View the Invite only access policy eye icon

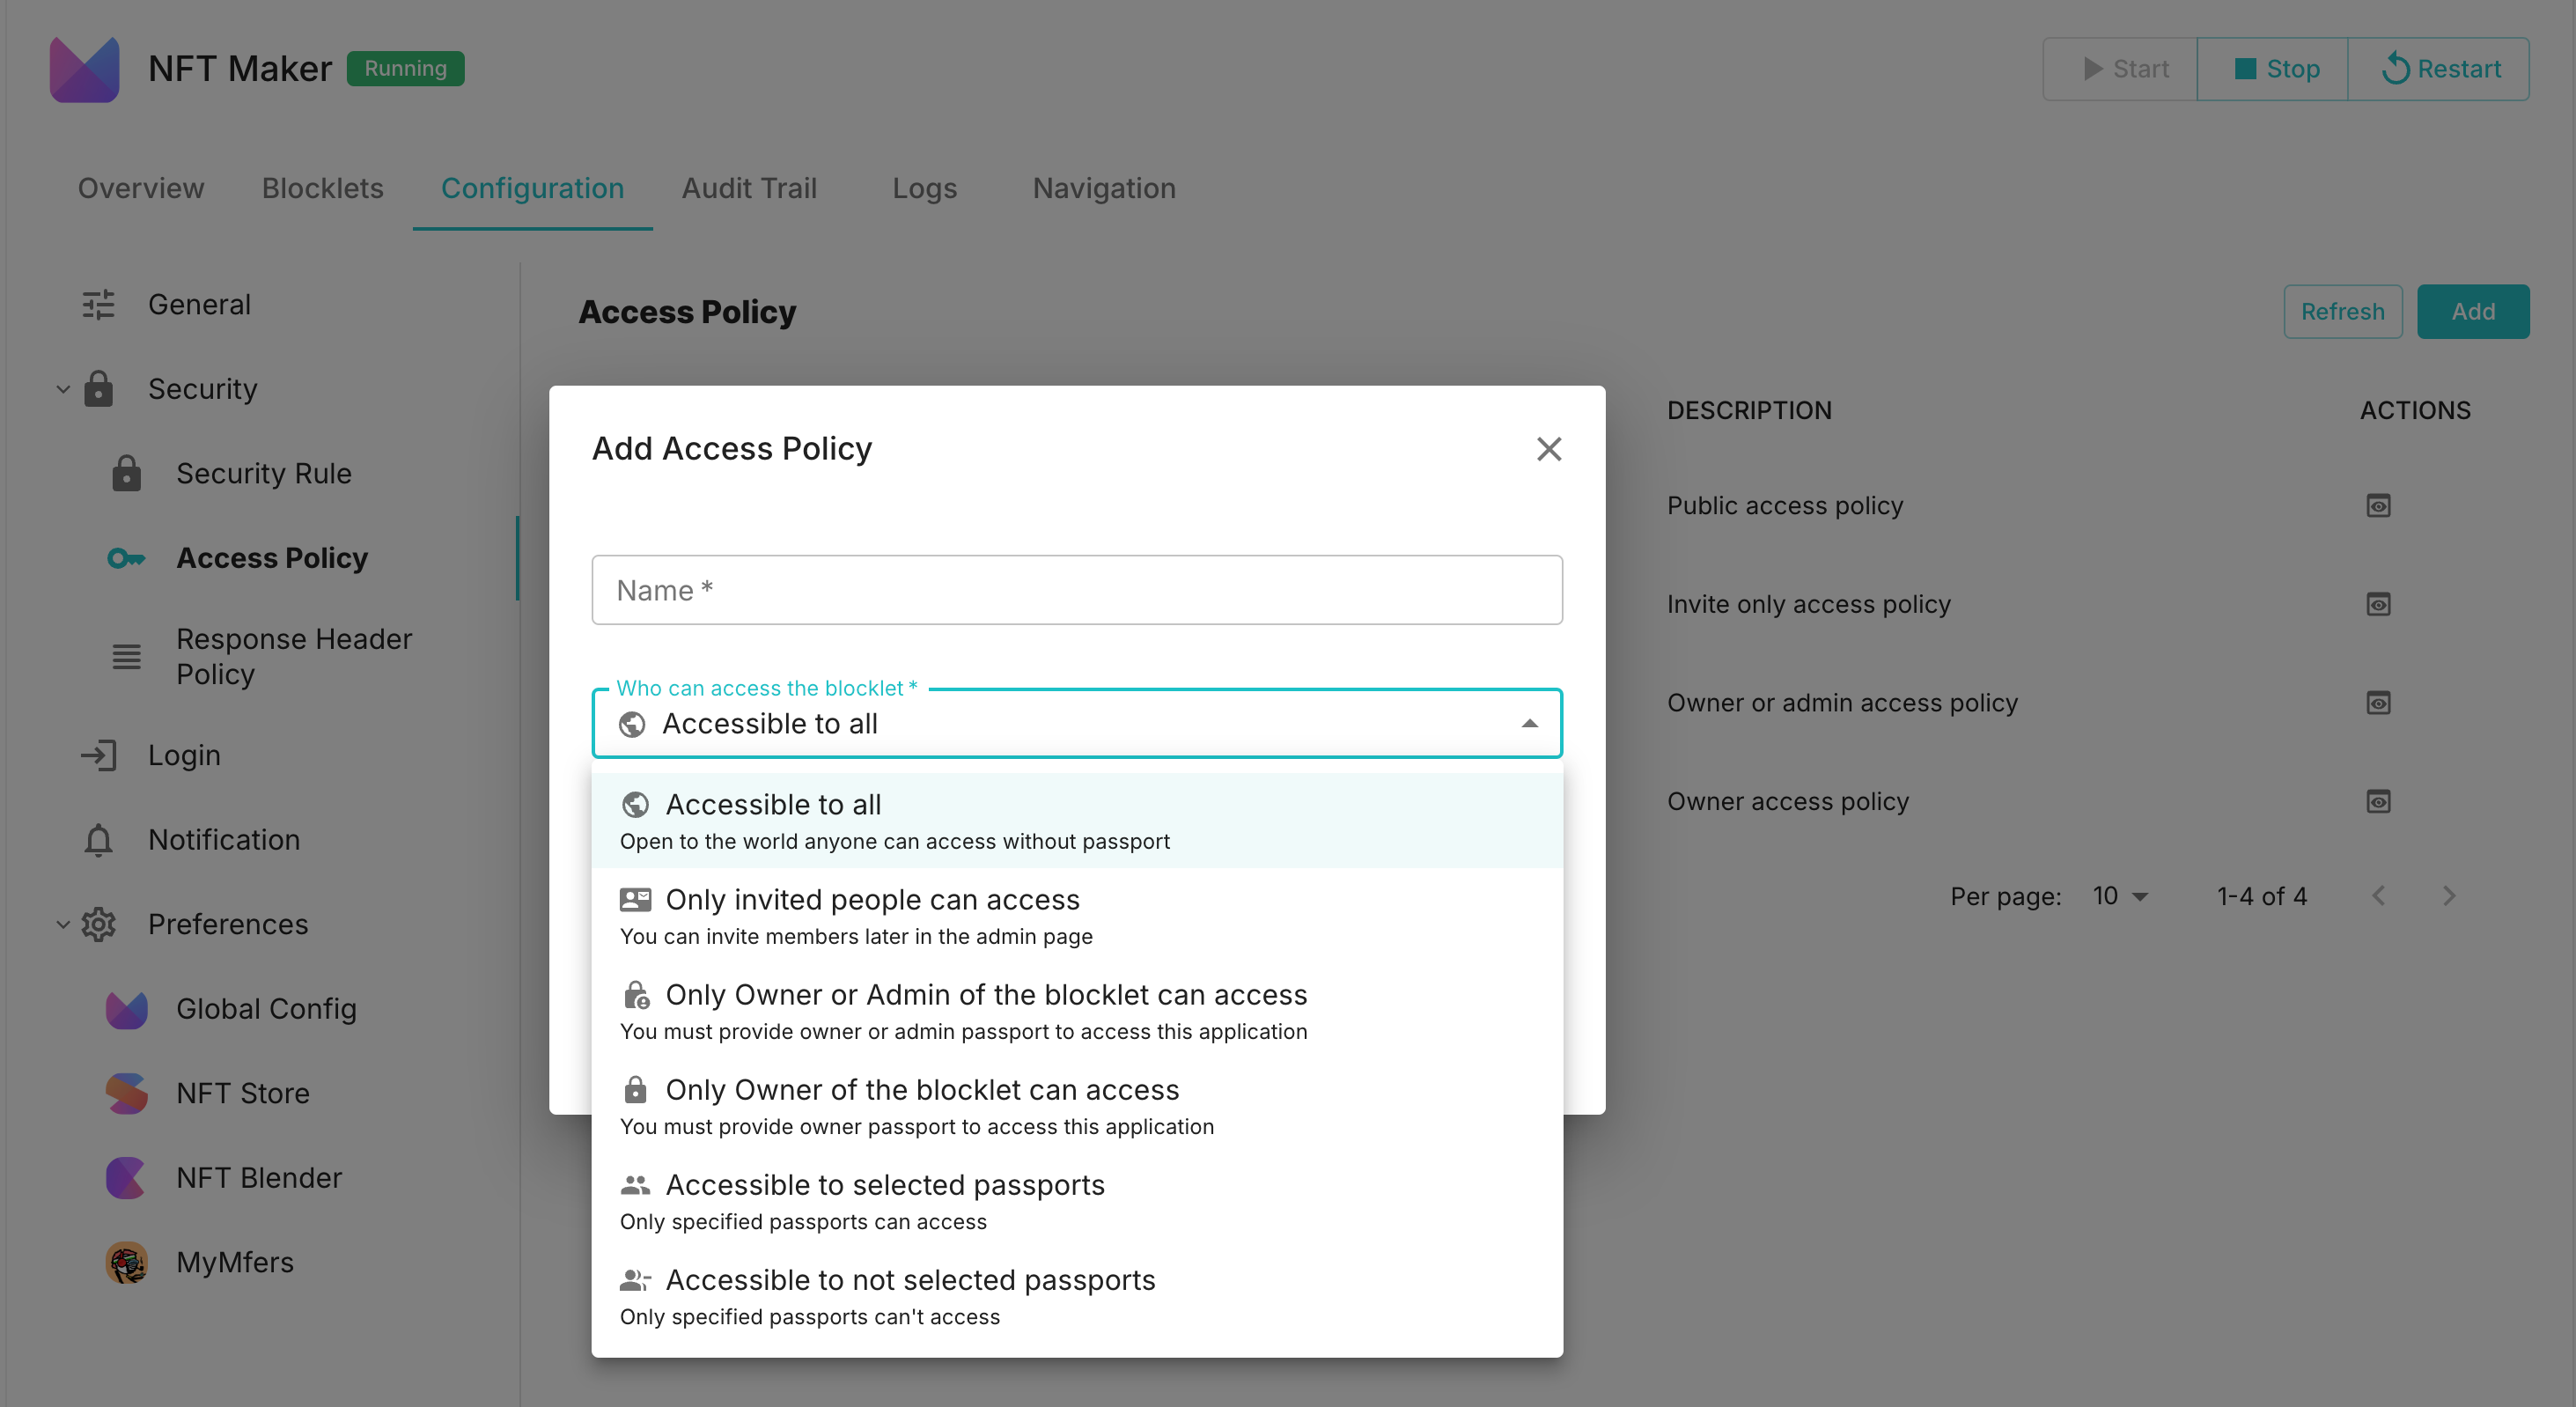2378,604
